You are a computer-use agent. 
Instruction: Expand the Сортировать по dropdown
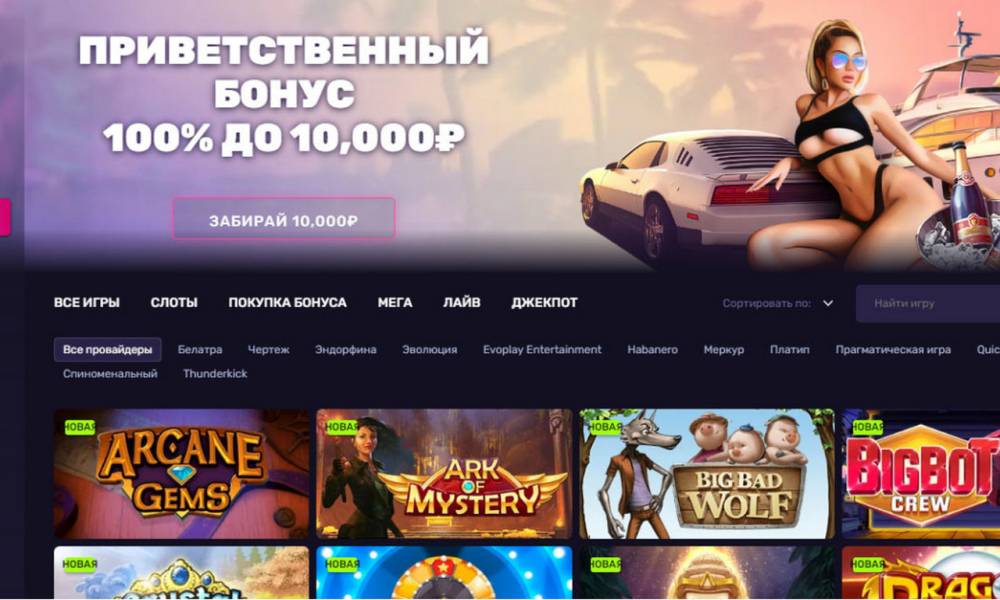point(777,304)
